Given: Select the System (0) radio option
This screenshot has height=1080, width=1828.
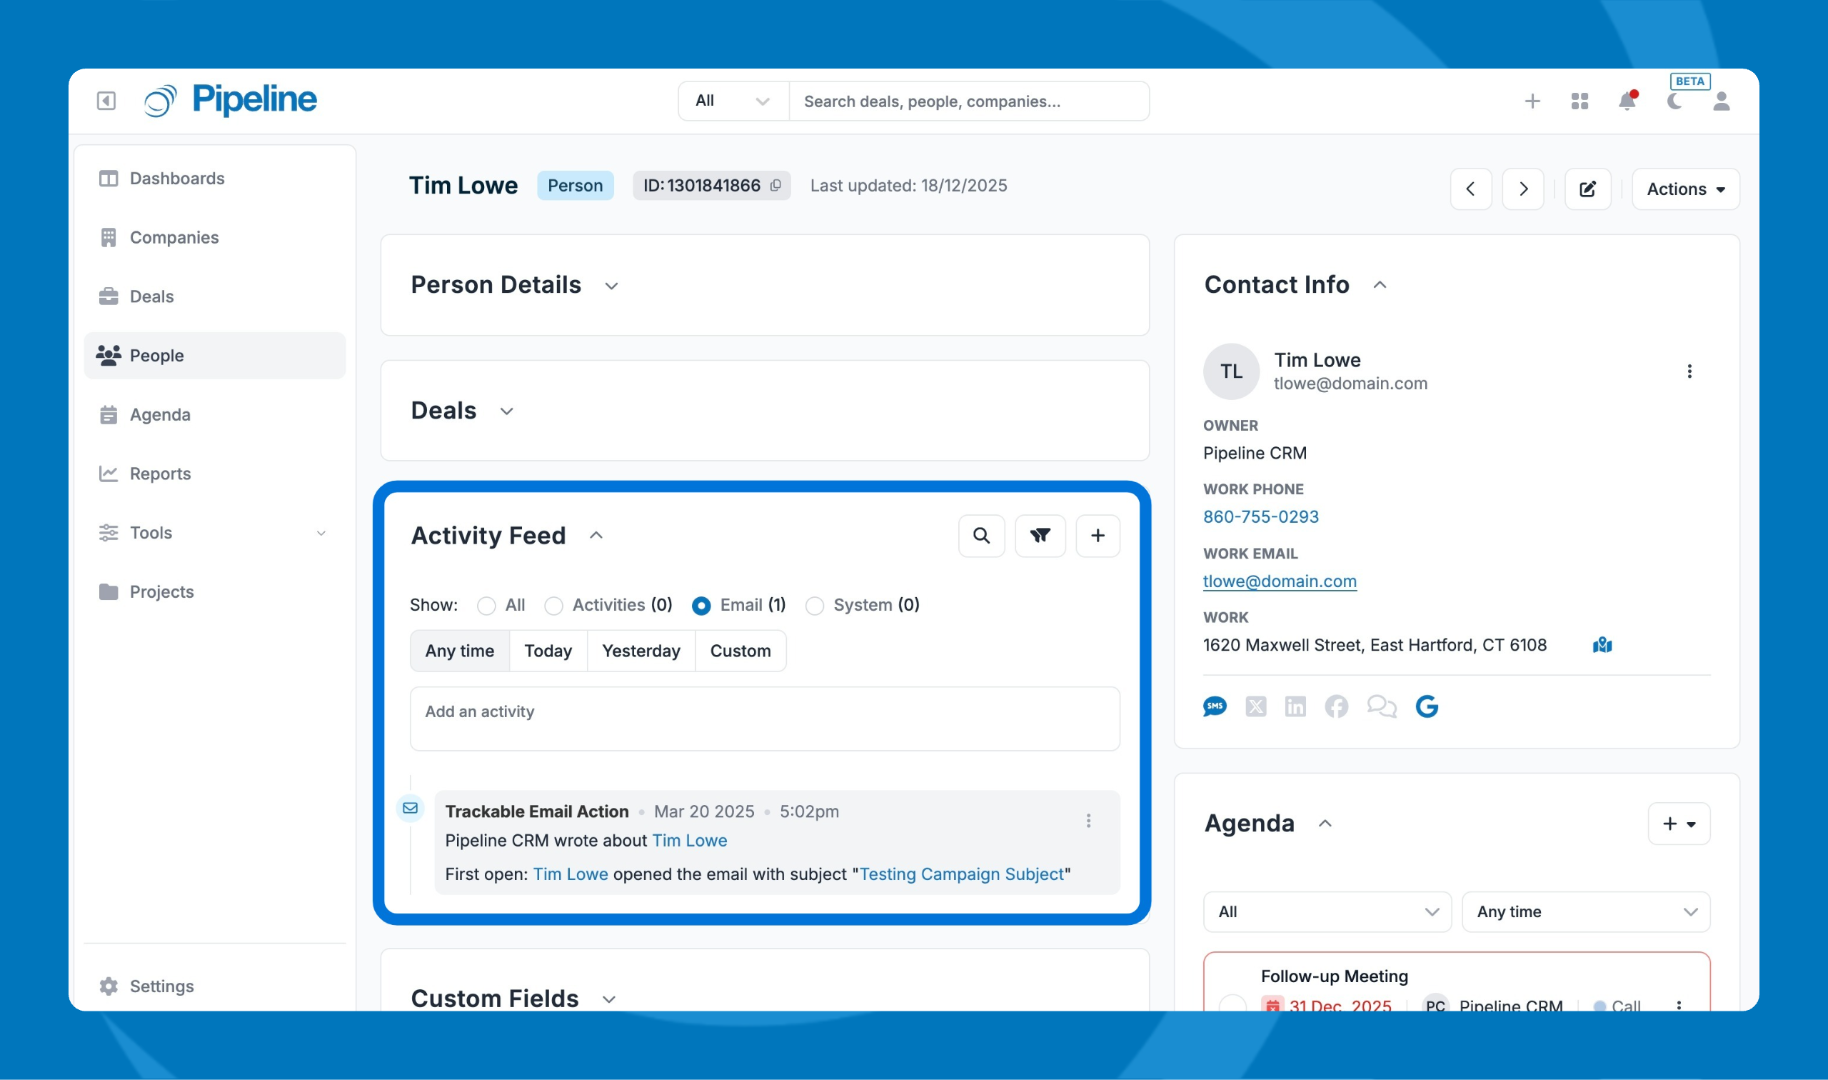Looking at the screenshot, I should (x=815, y=606).
